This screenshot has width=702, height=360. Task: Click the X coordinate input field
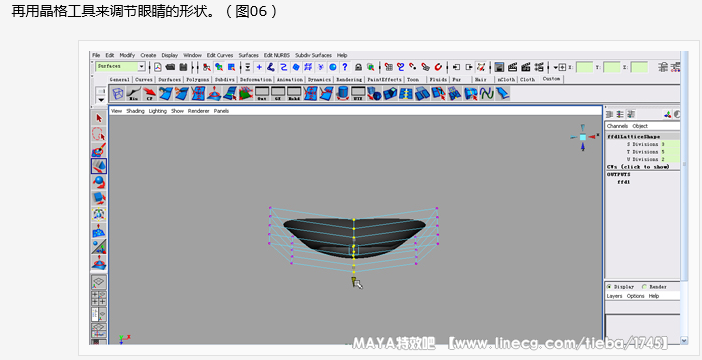584,67
